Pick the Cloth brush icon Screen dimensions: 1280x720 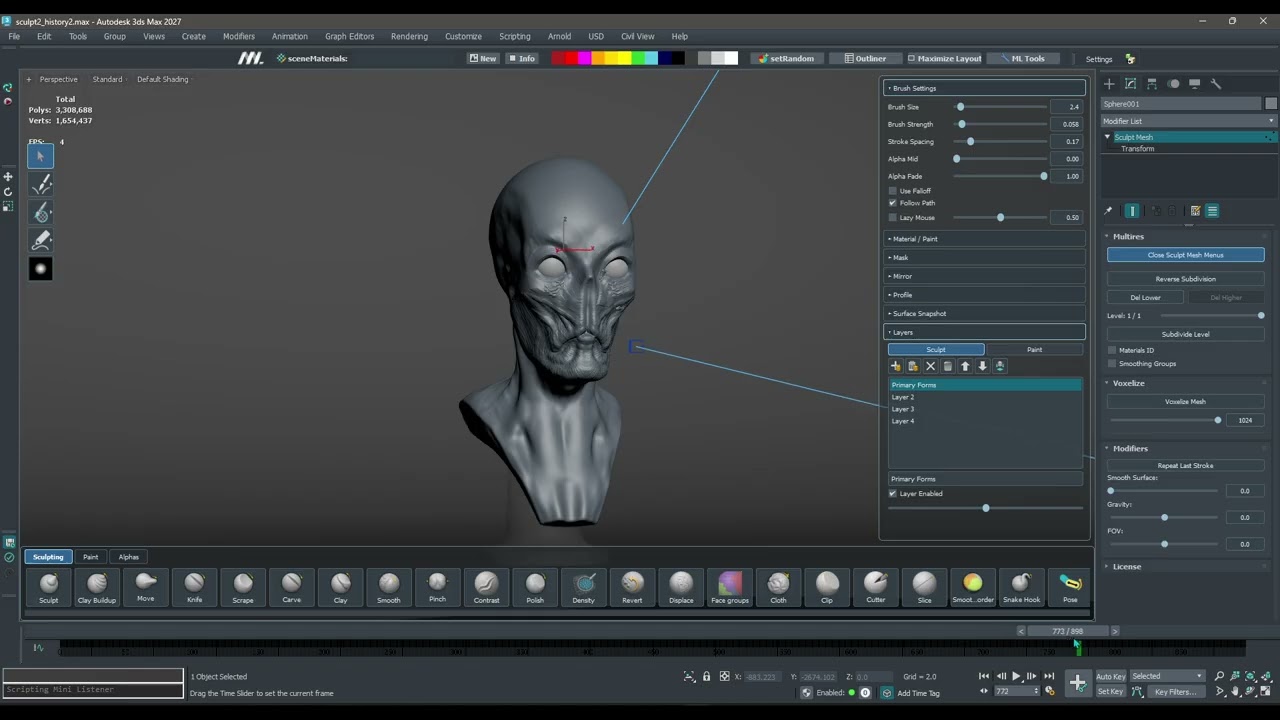point(778,588)
